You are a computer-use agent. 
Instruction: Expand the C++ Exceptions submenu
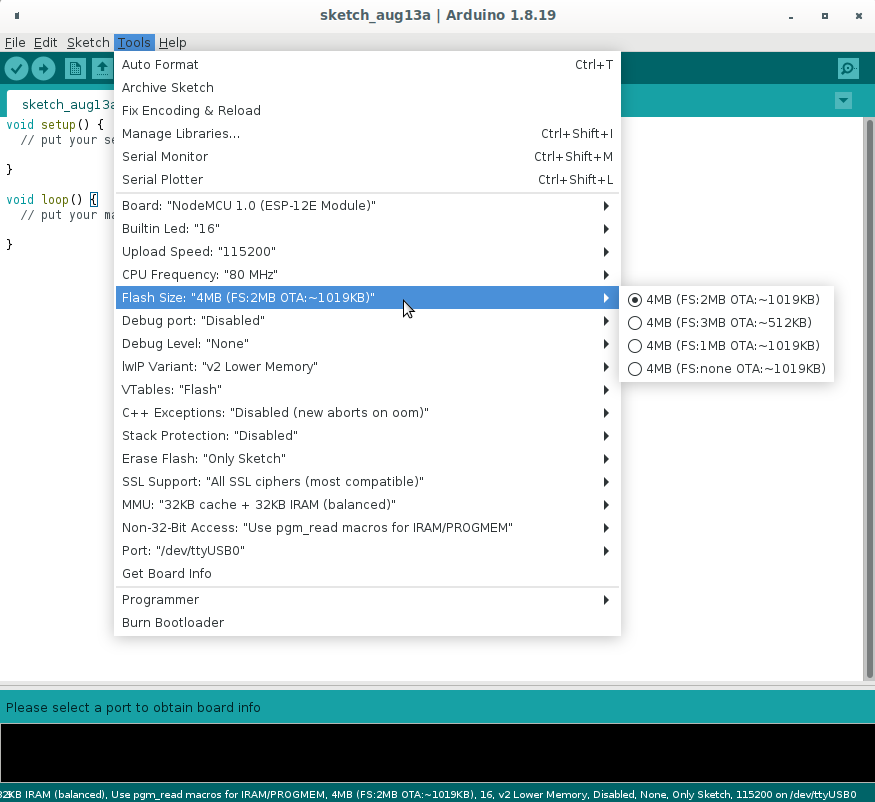367,412
